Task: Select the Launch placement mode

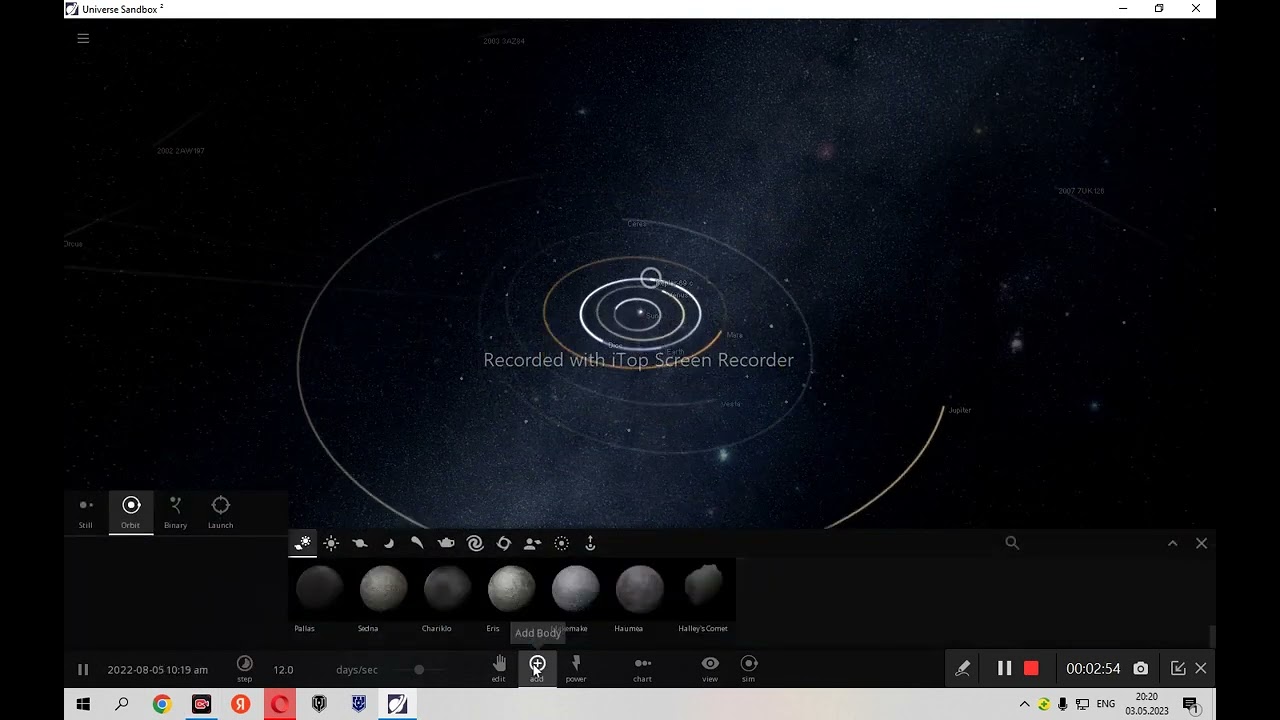Action: pyautogui.click(x=220, y=513)
